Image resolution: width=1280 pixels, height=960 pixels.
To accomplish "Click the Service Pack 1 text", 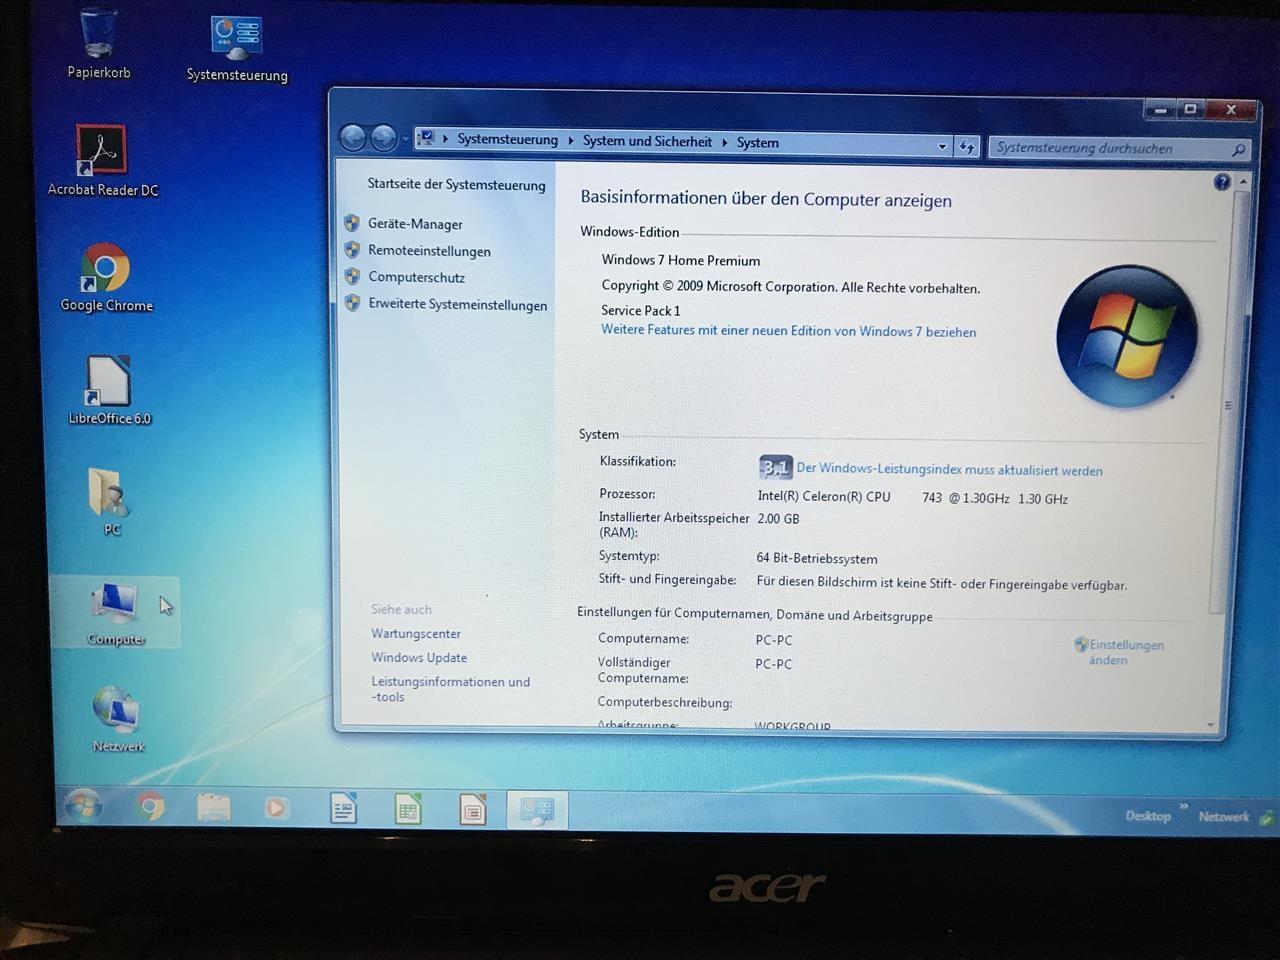I will (x=640, y=310).
